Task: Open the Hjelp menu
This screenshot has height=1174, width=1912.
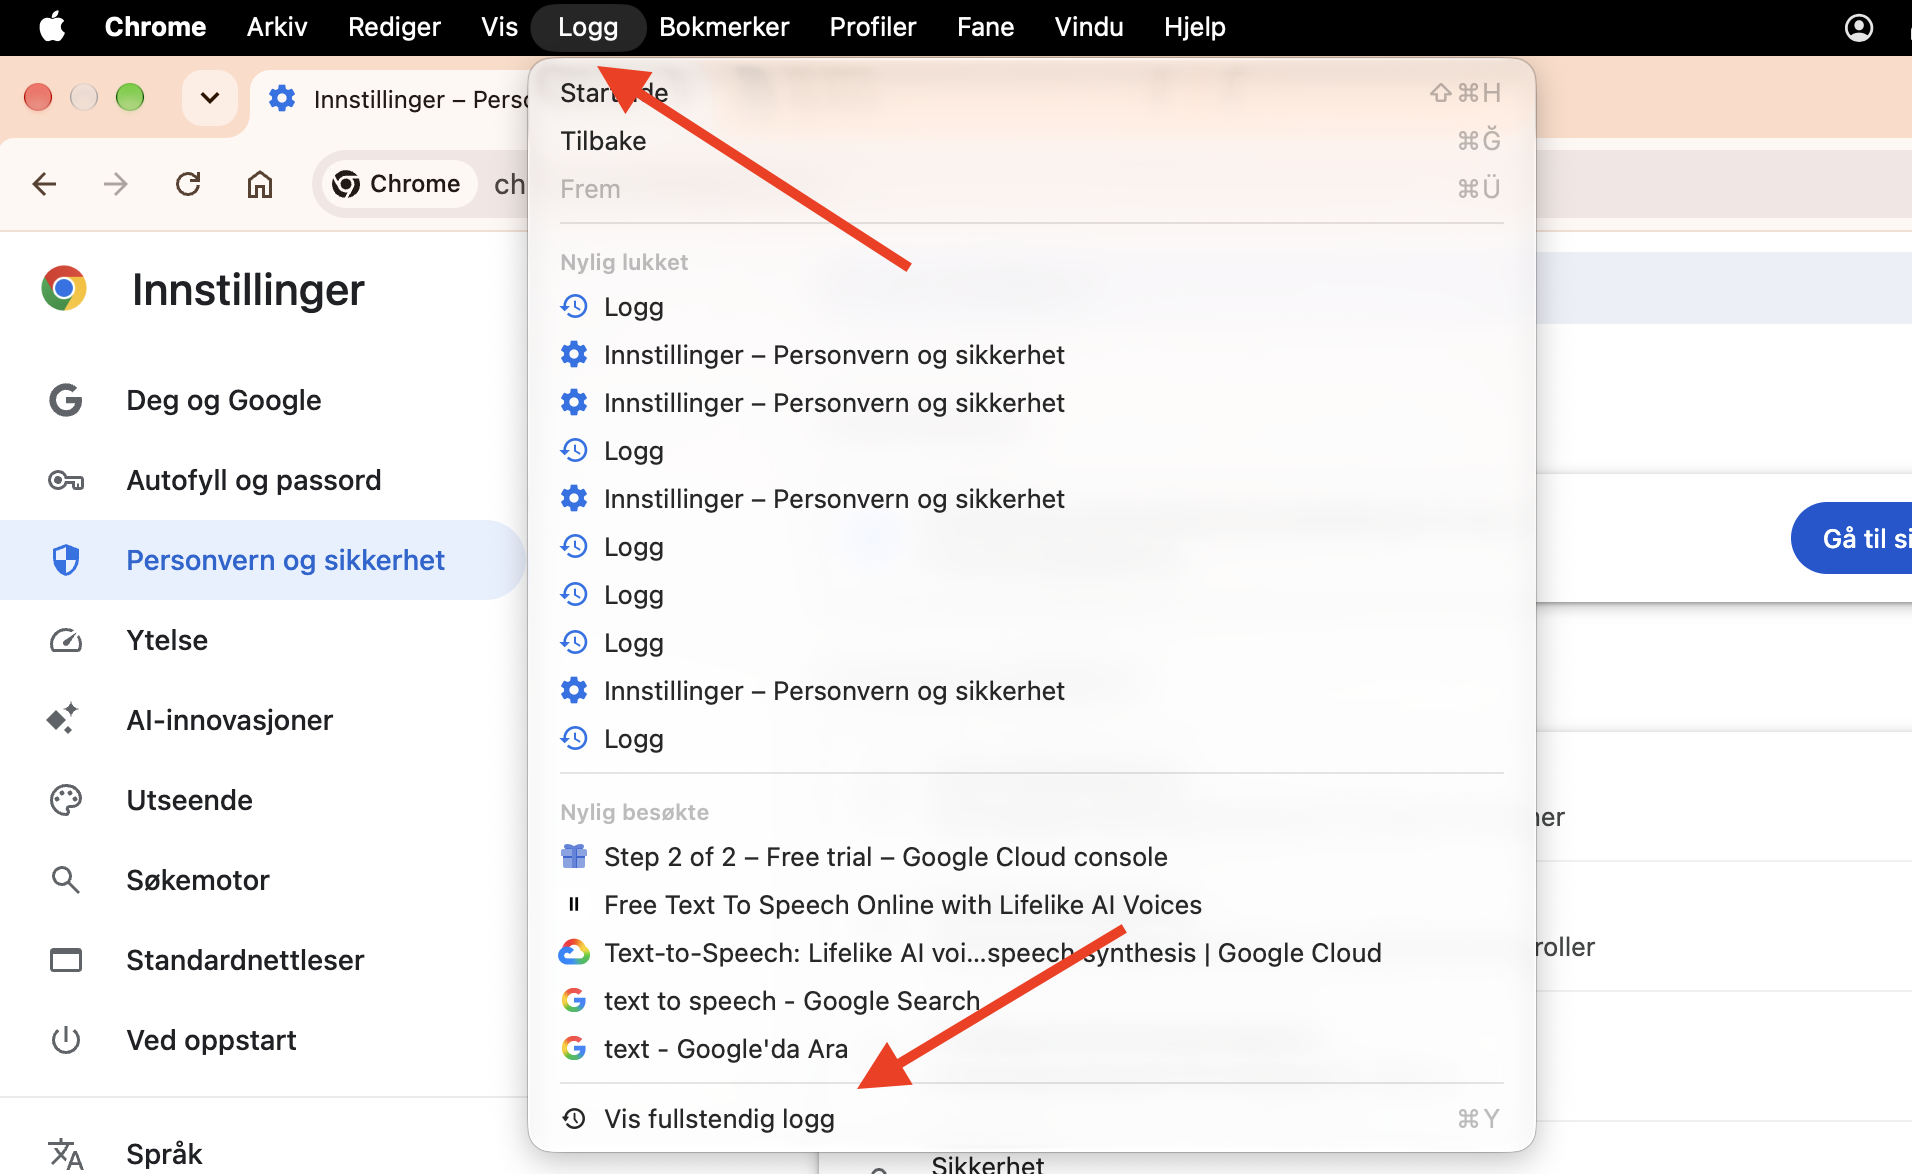Action: [1195, 27]
